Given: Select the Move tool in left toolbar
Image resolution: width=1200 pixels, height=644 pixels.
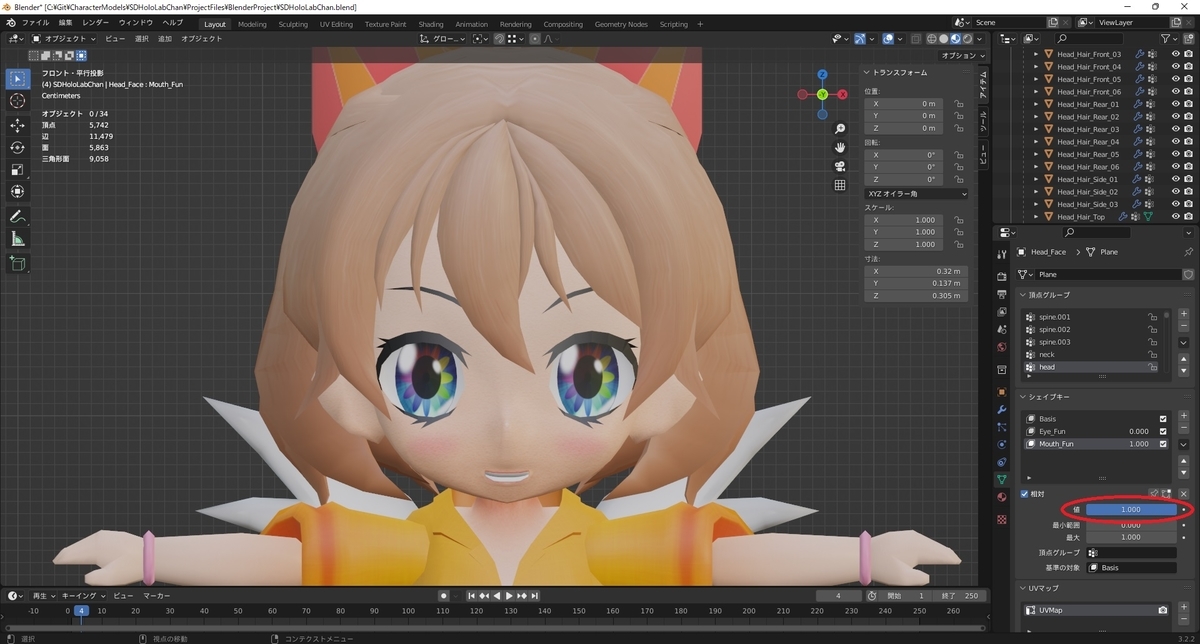Looking at the screenshot, I should pyautogui.click(x=18, y=125).
